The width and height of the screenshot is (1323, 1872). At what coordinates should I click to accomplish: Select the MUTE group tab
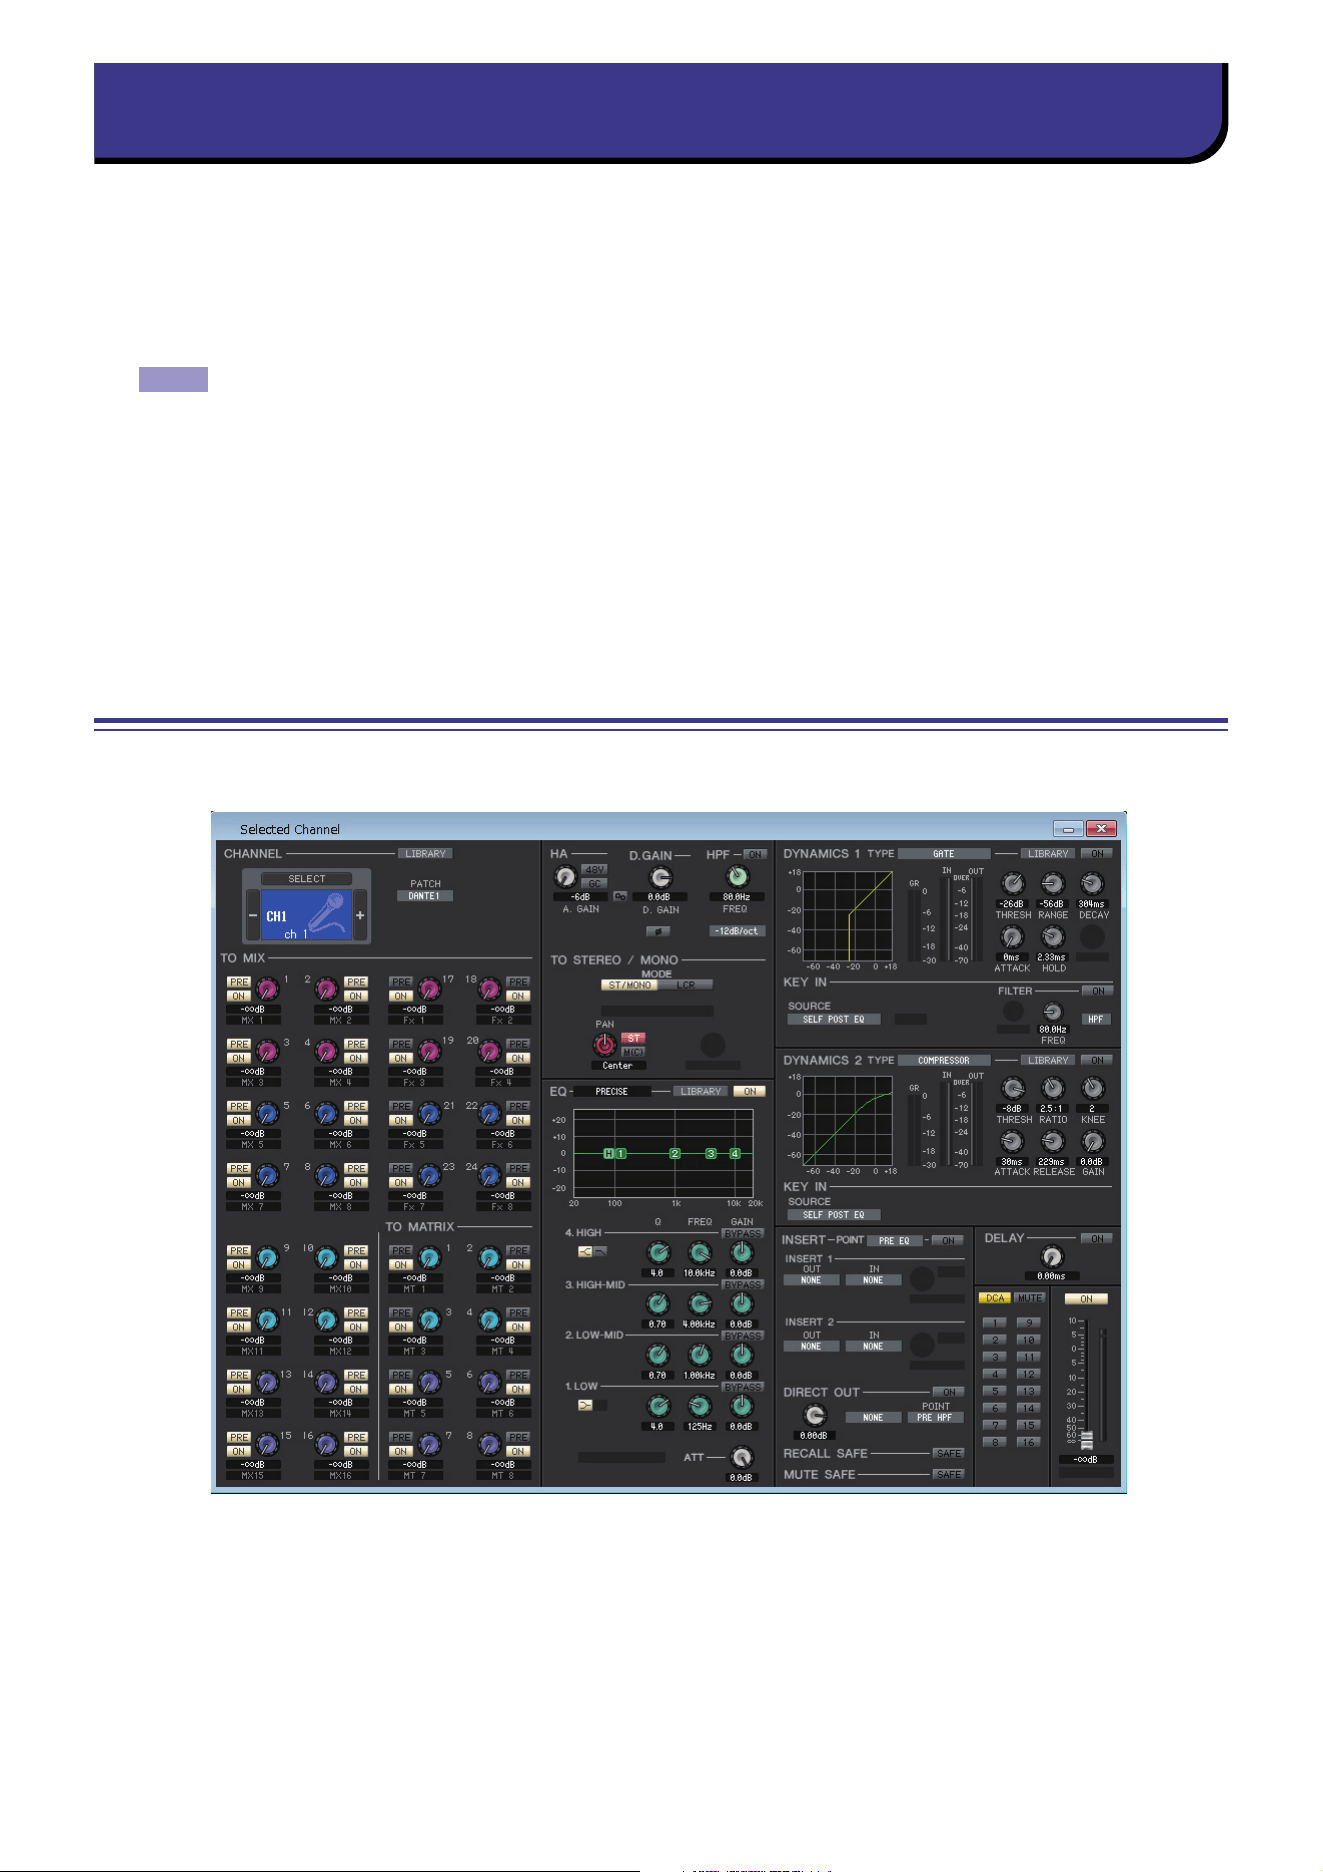tap(1030, 1298)
